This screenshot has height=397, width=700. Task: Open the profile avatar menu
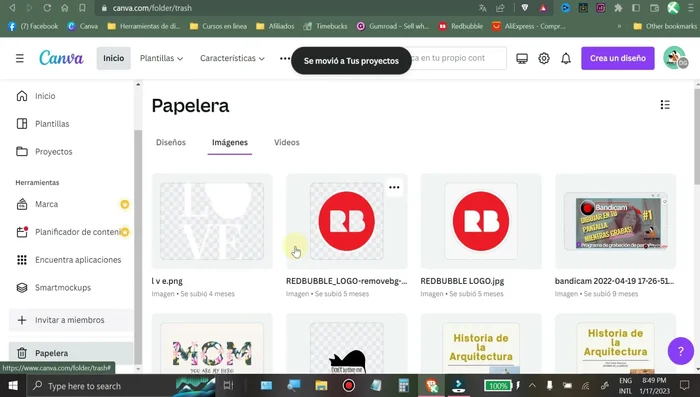pos(675,58)
